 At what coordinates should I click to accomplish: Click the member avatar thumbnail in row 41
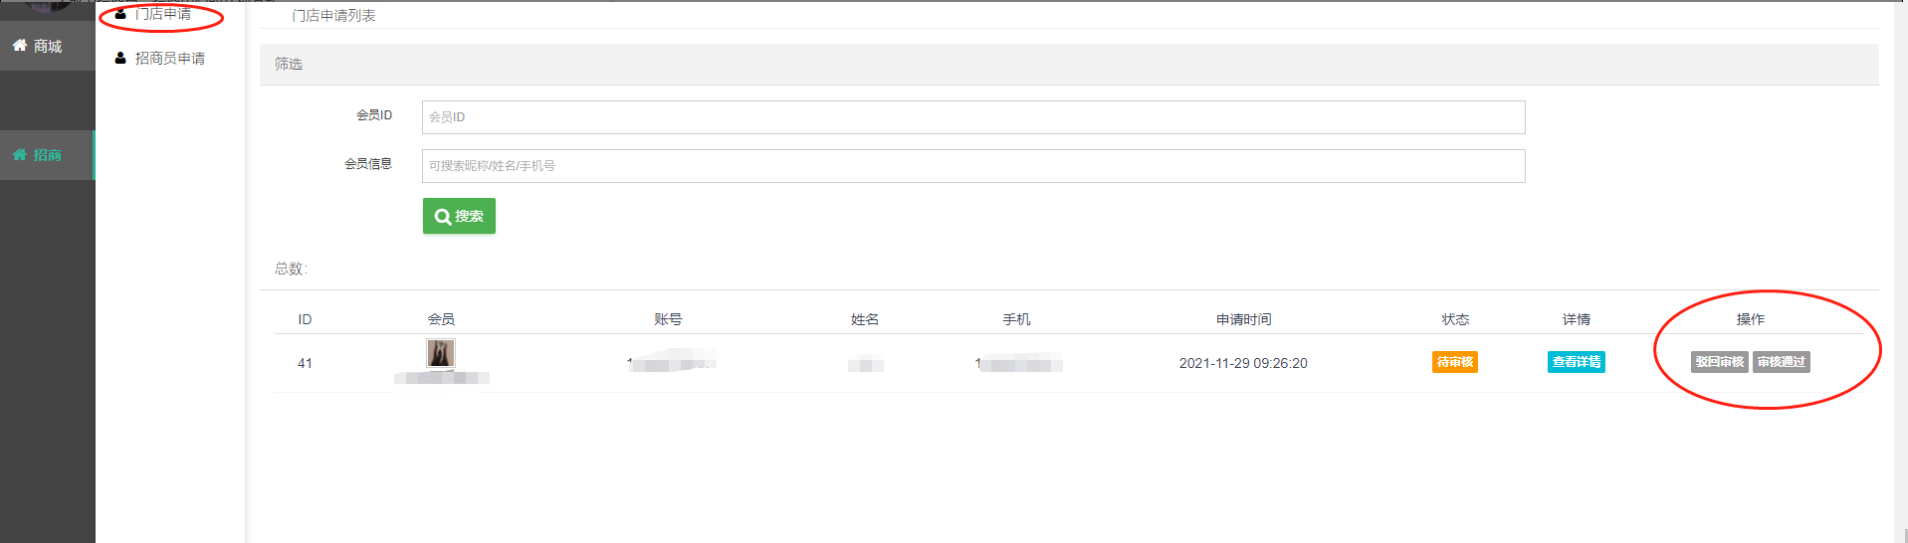(440, 353)
